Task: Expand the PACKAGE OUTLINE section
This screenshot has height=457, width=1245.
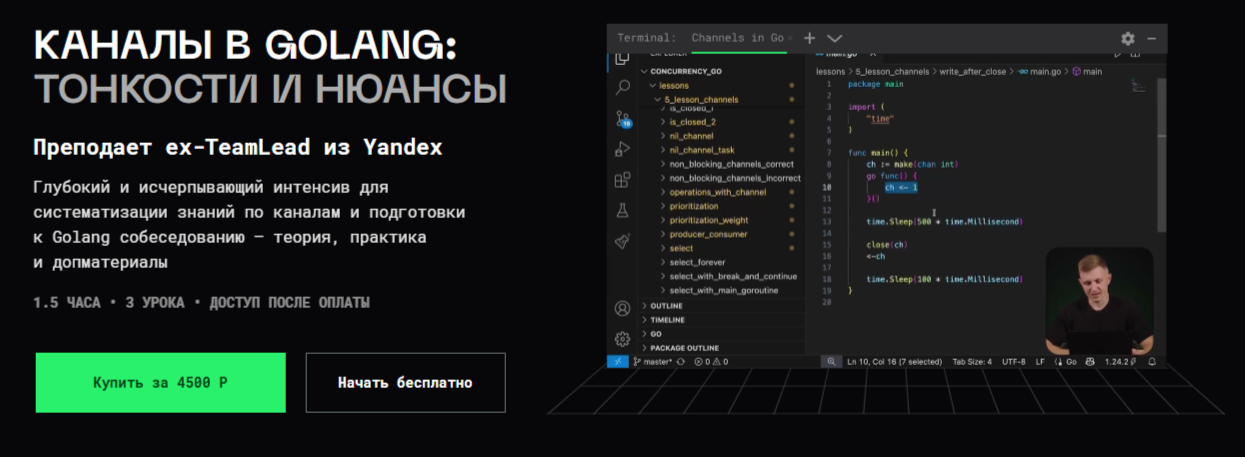Action: (x=684, y=348)
